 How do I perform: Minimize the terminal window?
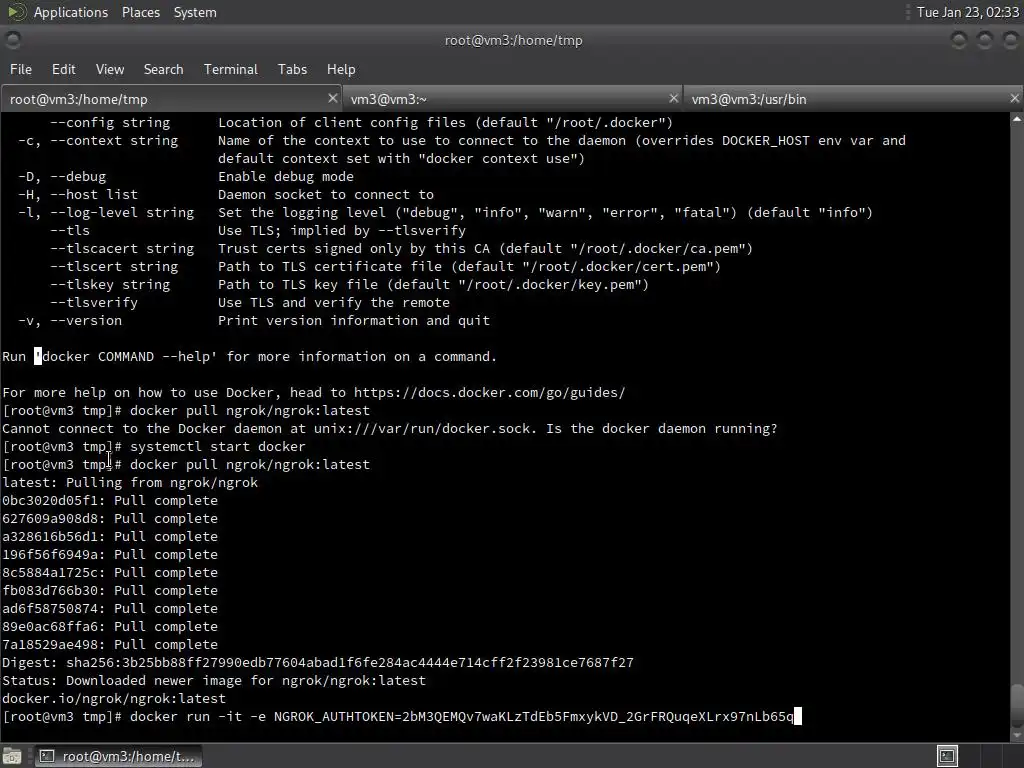[x=959, y=40]
